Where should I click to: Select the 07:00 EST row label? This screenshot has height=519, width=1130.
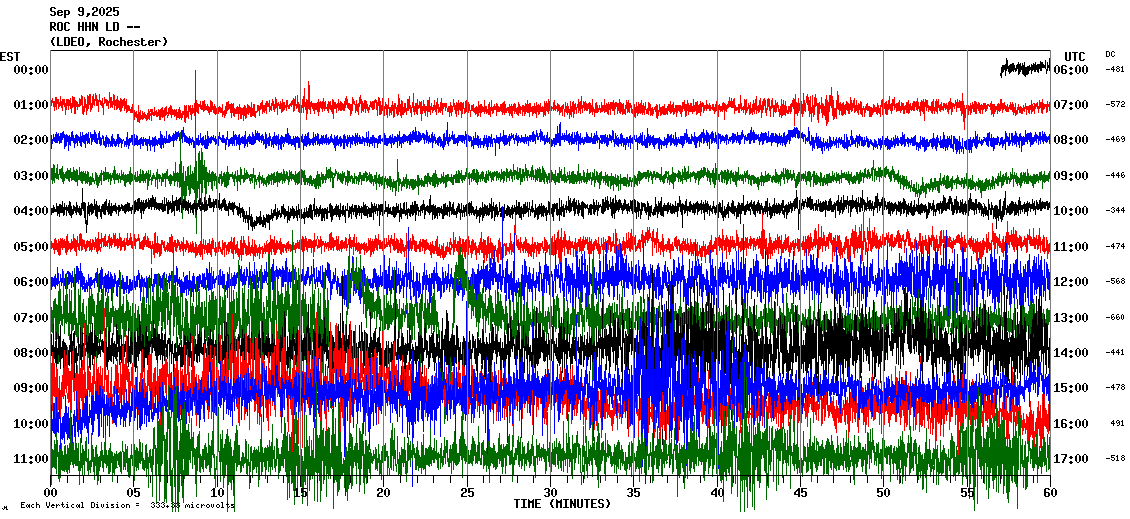[31, 318]
